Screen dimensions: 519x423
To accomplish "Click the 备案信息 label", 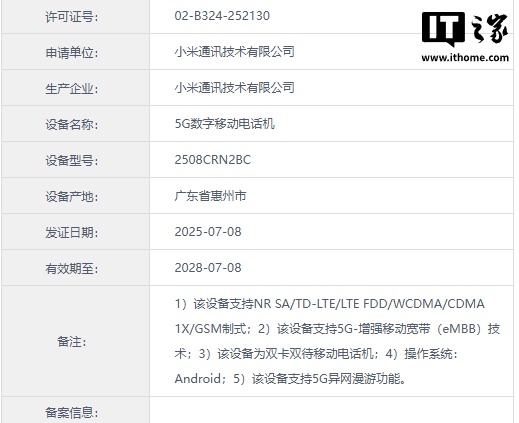I will coord(72,413).
